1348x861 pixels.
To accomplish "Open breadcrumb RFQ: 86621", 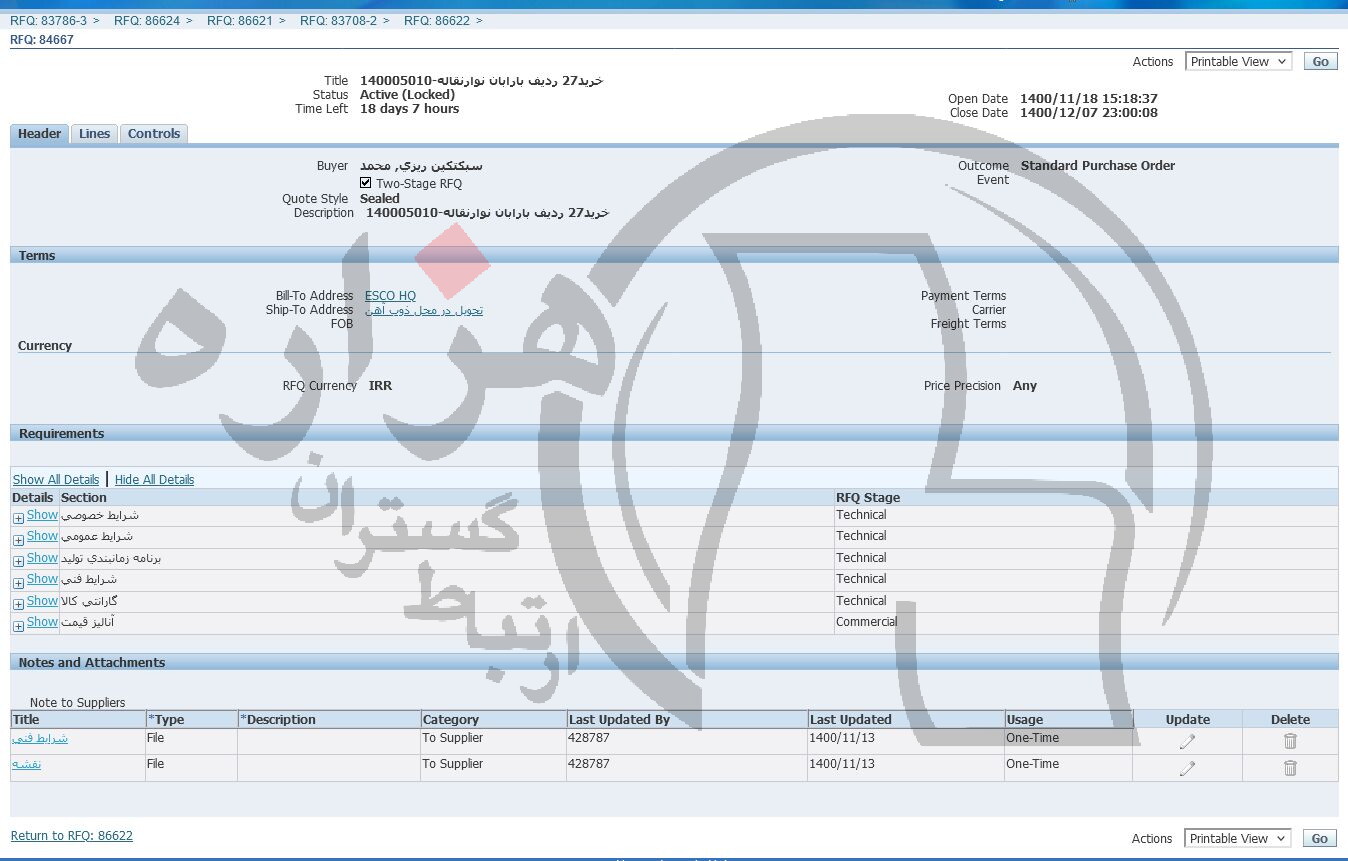I will pos(240,20).
